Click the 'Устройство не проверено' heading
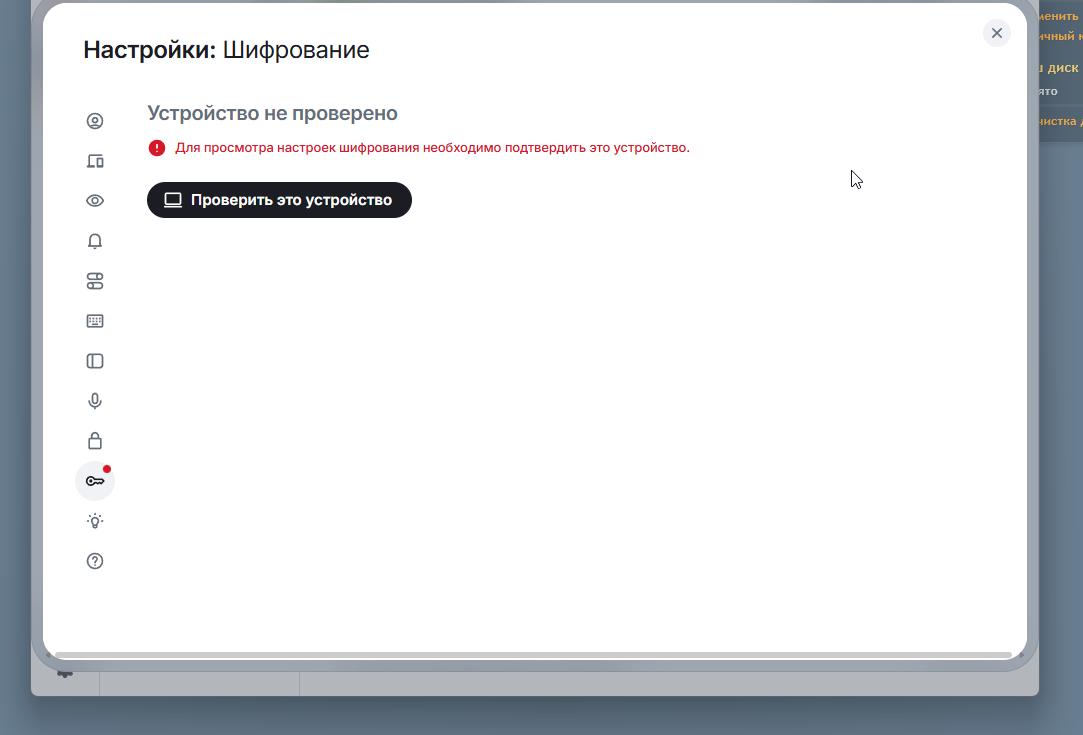Viewport: 1083px width, 735px height. 272,113
